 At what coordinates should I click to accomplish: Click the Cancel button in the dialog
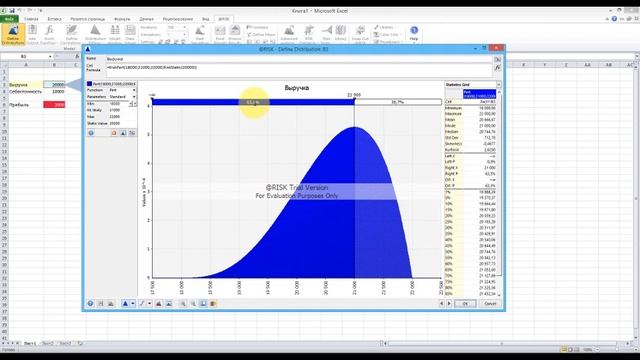(x=490, y=303)
